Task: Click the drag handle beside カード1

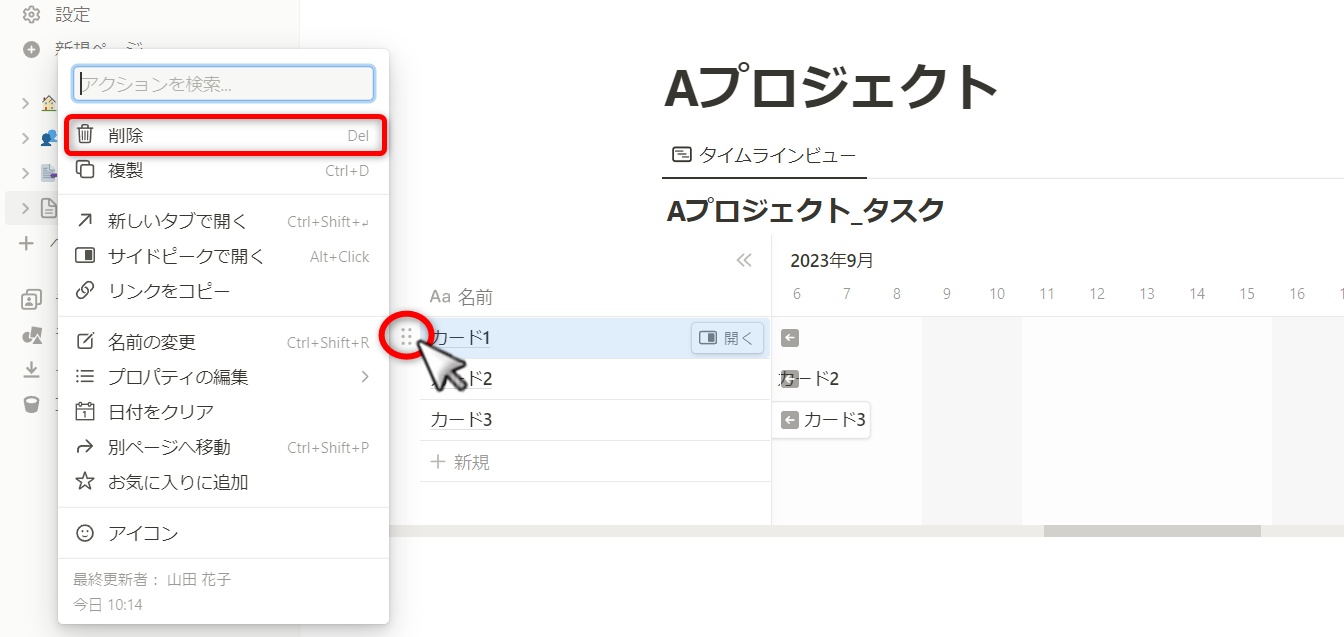Action: pyautogui.click(x=406, y=338)
